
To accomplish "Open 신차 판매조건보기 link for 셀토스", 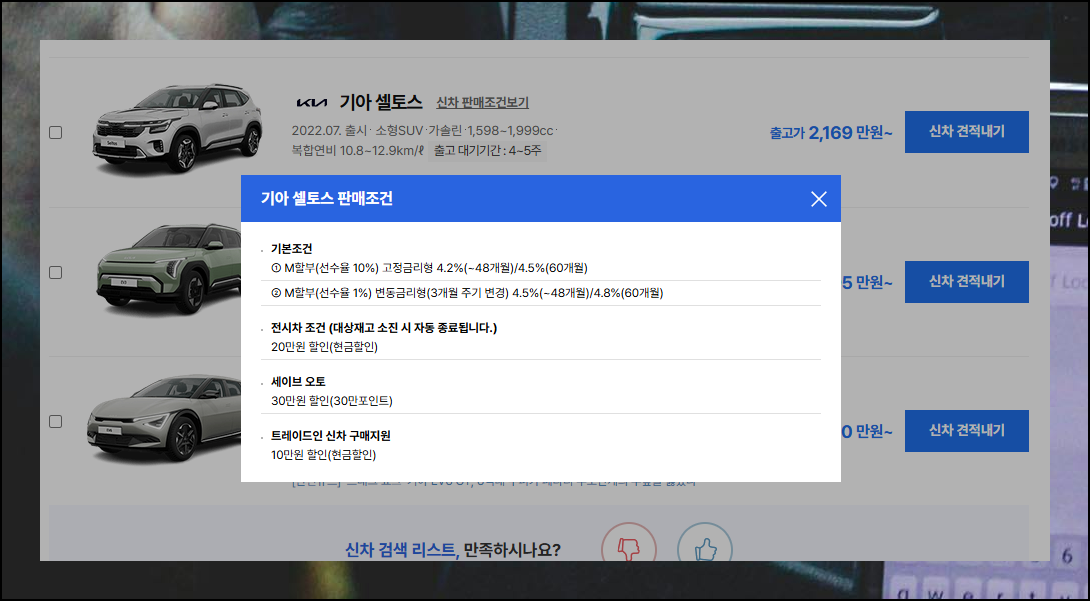I will pyautogui.click(x=482, y=102).
